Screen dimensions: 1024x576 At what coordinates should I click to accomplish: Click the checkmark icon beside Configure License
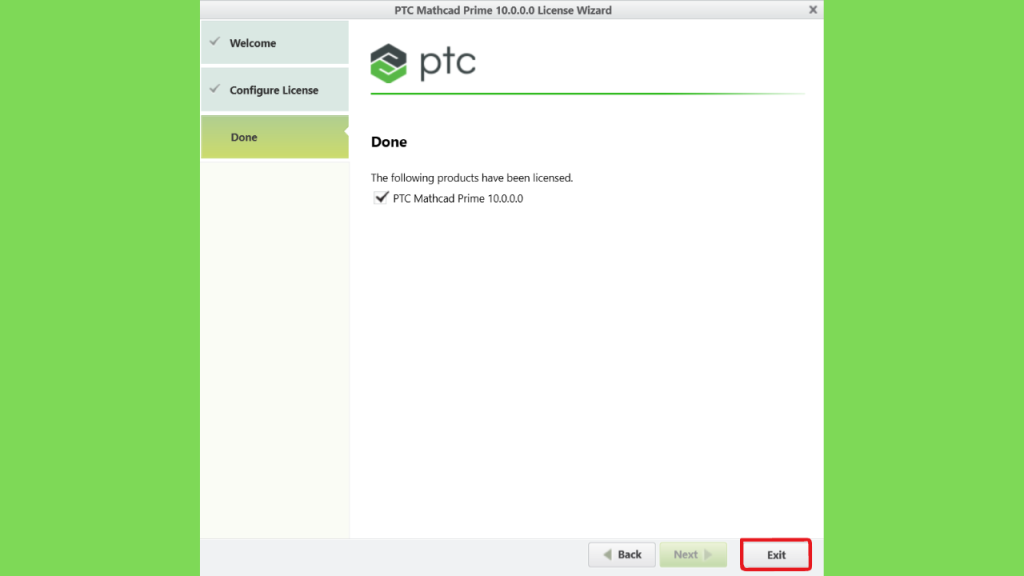coord(215,89)
